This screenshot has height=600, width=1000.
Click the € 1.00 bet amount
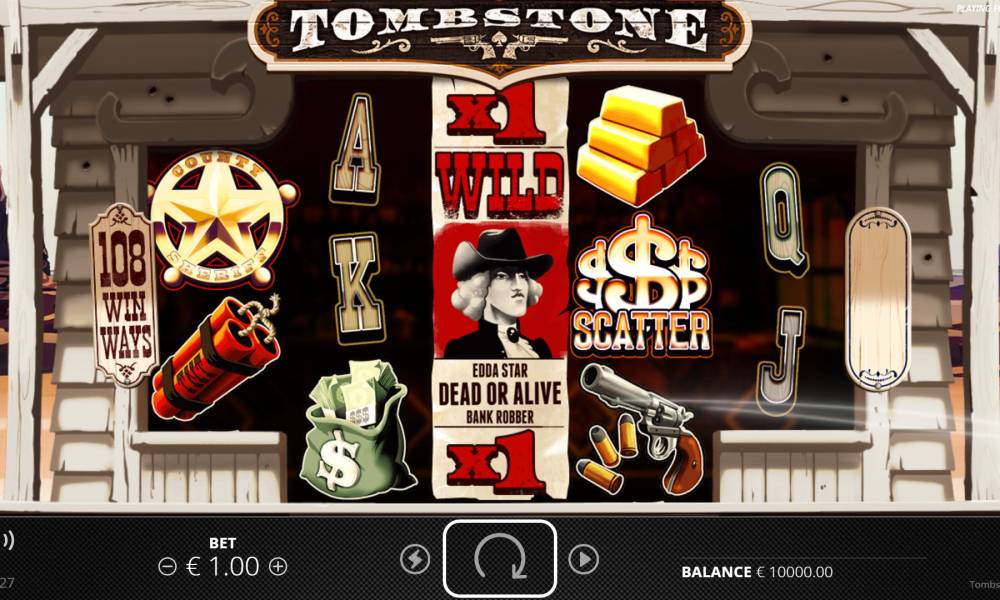coord(222,566)
